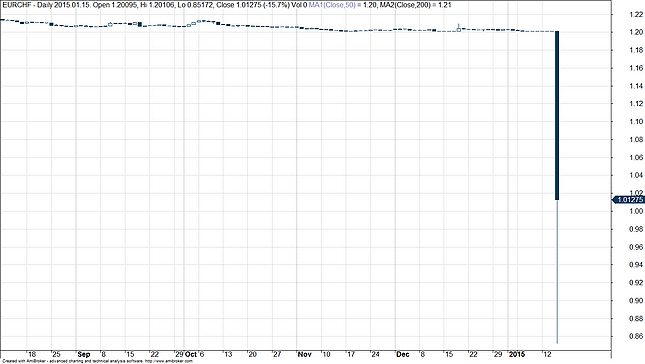Click the filled candle near Sep 15
Viewport: 645px width, 364px height.
click(140, 24)
